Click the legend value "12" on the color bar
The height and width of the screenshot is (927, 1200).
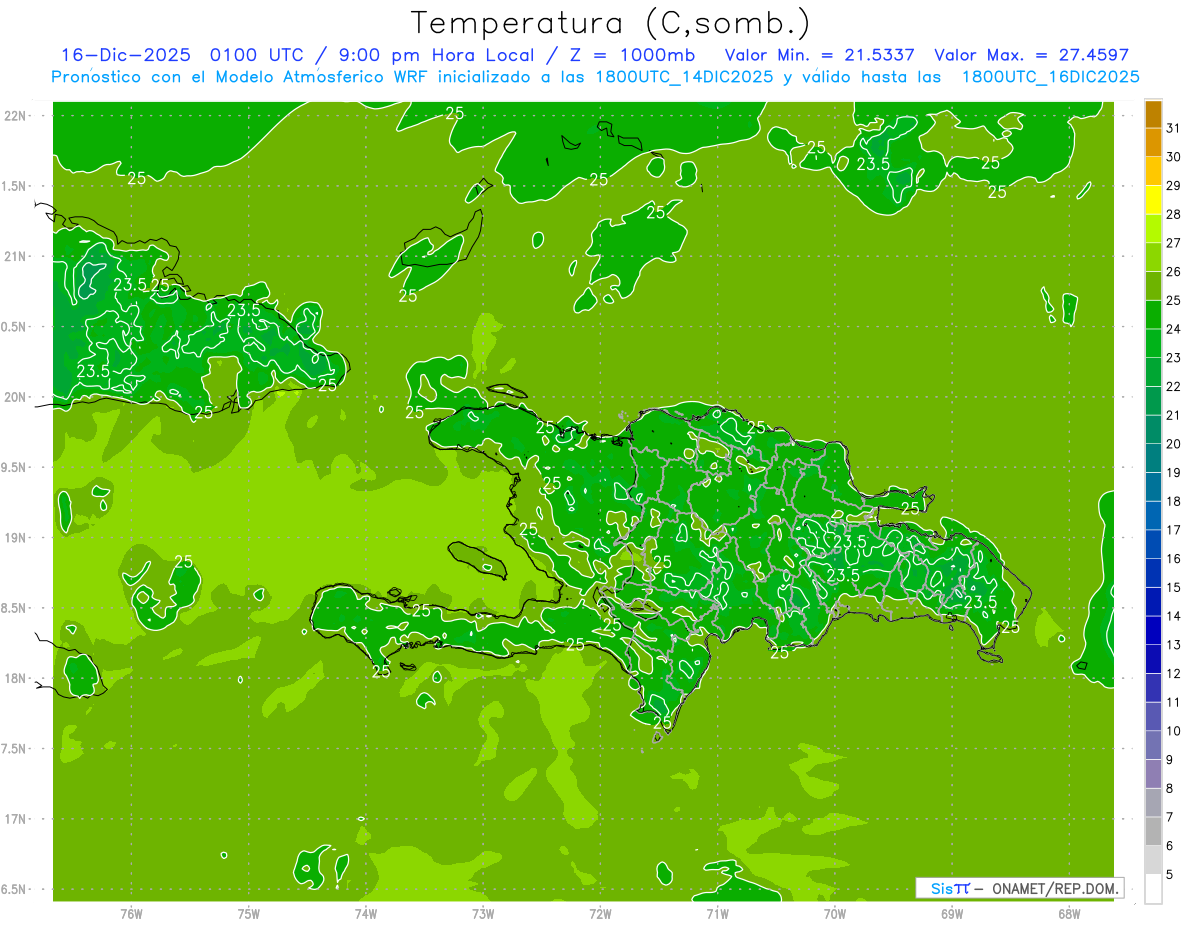point(1174,673)
